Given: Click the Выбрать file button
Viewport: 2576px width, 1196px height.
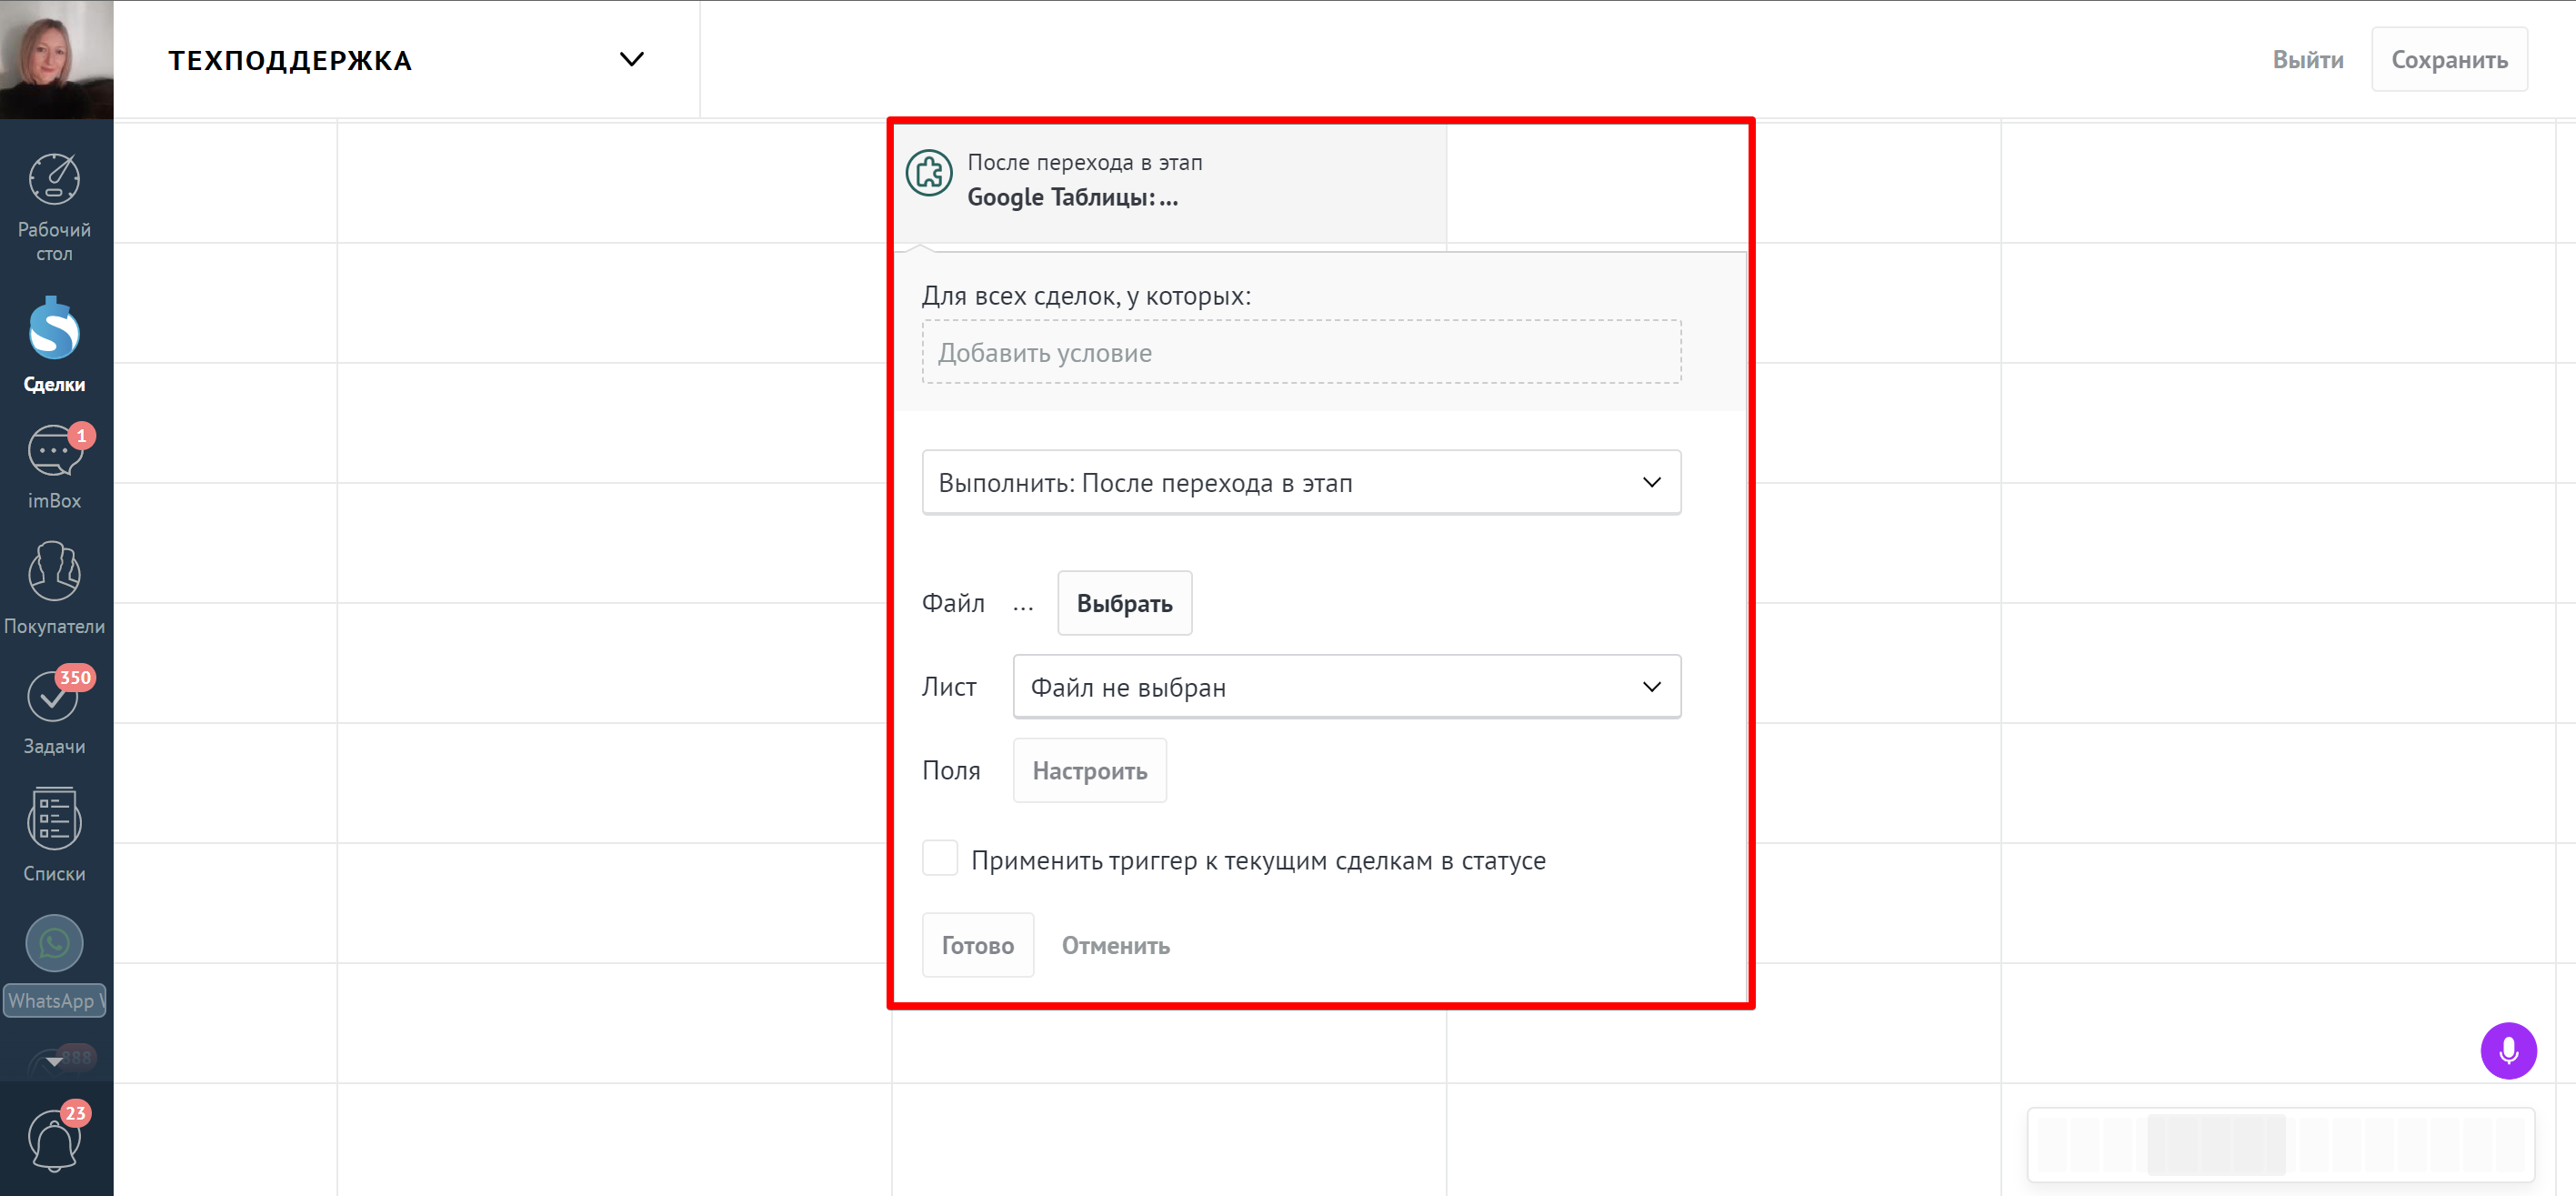Looking at the screenshot, I should click(x=1124, y=603).
